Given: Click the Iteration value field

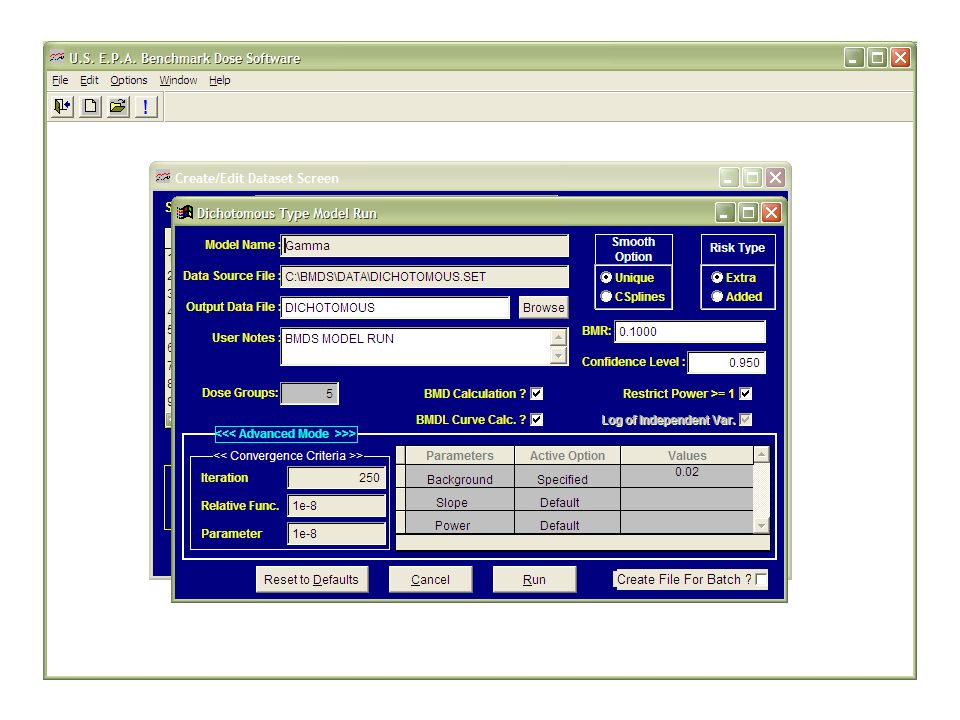Looking at the screenshot, I should (337, 478).
